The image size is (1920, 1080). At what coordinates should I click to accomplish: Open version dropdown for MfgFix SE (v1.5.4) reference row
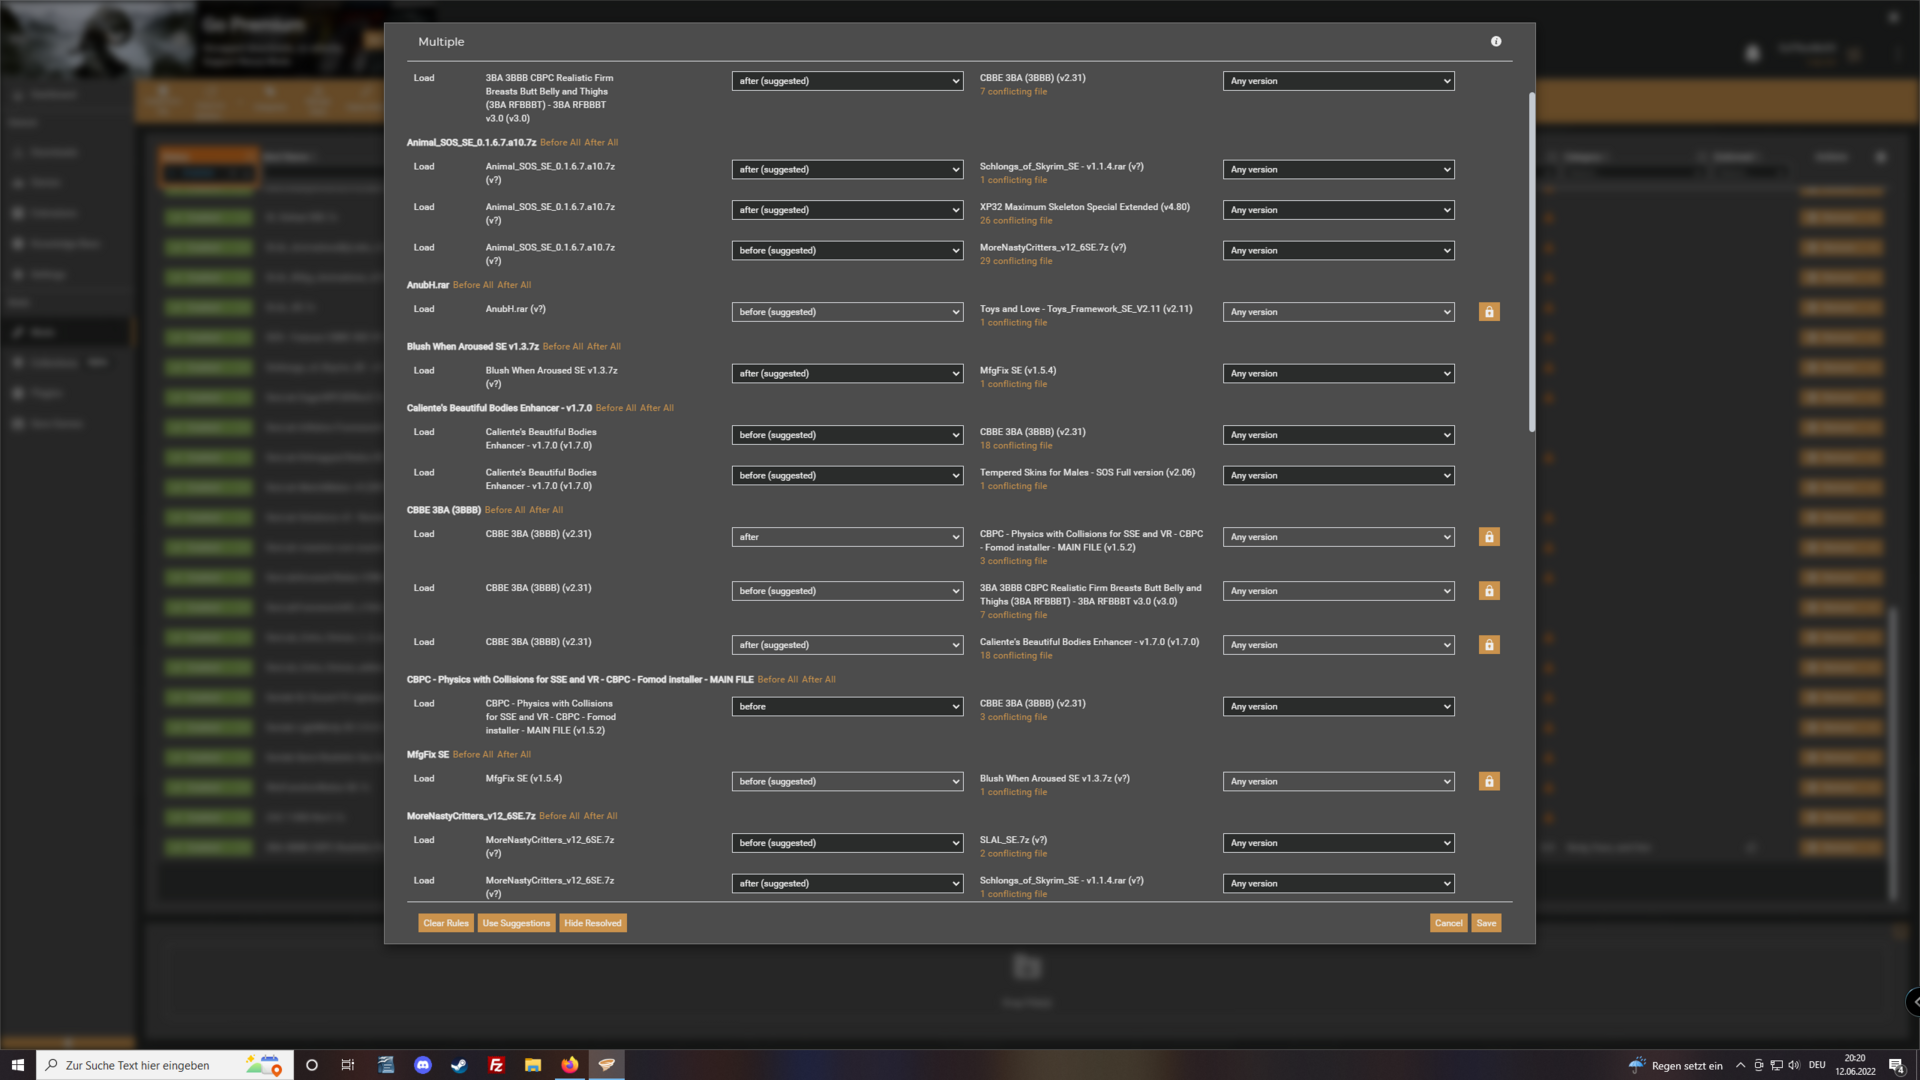[1338, 373]
